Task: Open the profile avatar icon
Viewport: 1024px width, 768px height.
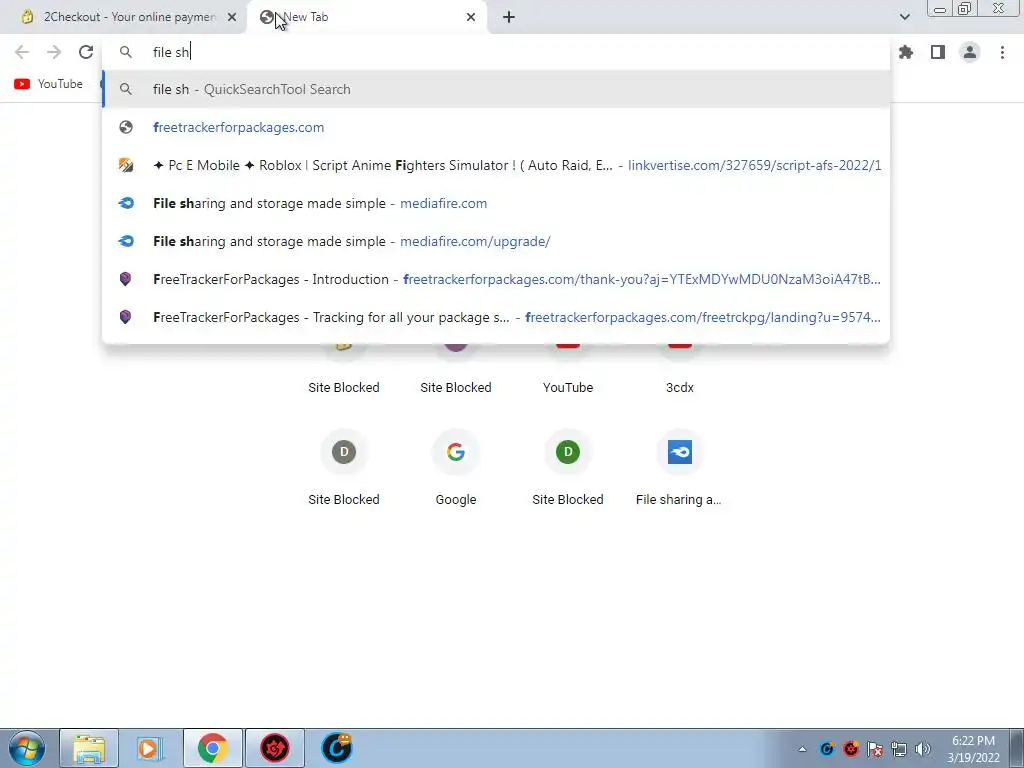Action: 970,52
